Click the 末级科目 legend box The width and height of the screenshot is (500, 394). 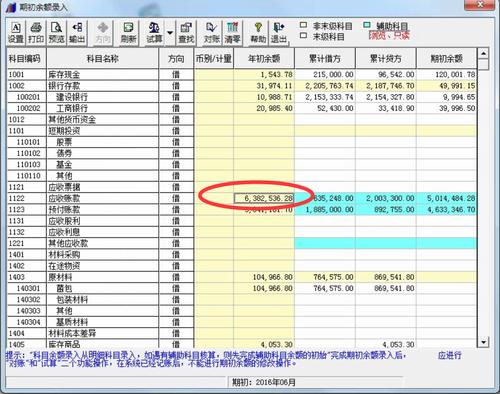tap(303, 35)
